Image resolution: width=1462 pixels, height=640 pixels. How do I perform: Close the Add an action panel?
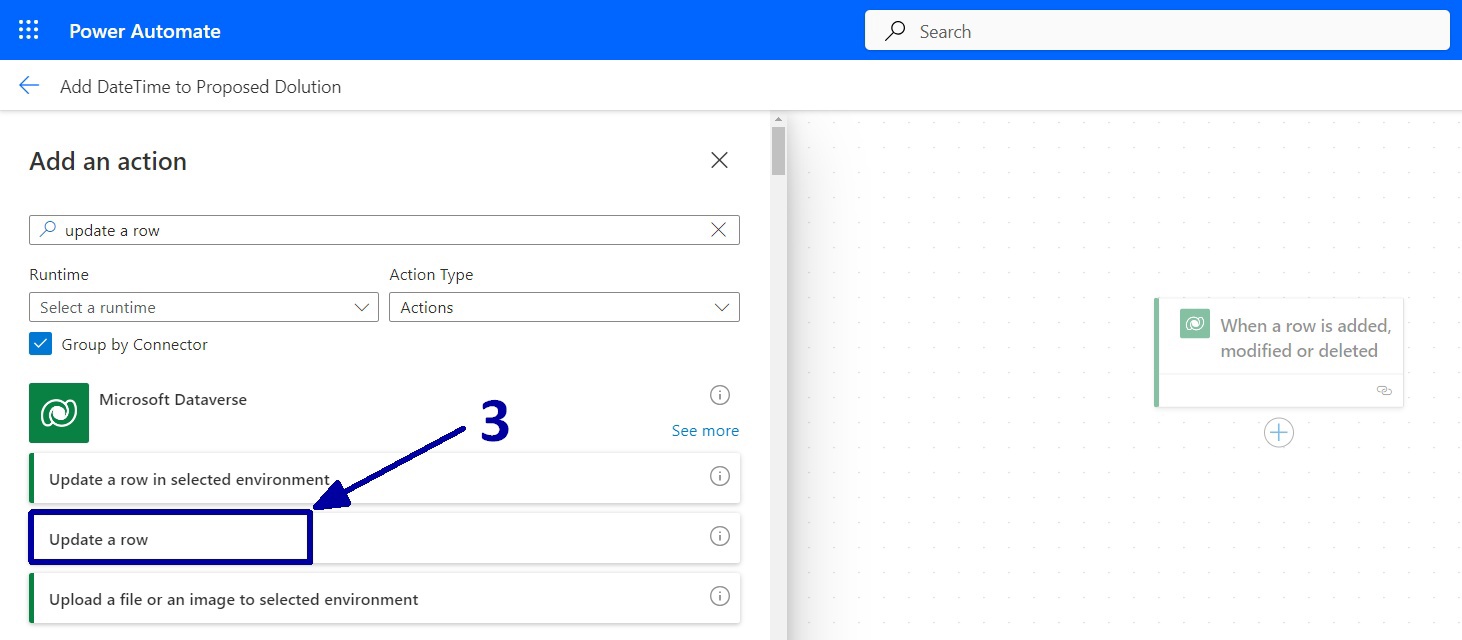[719, 160]
